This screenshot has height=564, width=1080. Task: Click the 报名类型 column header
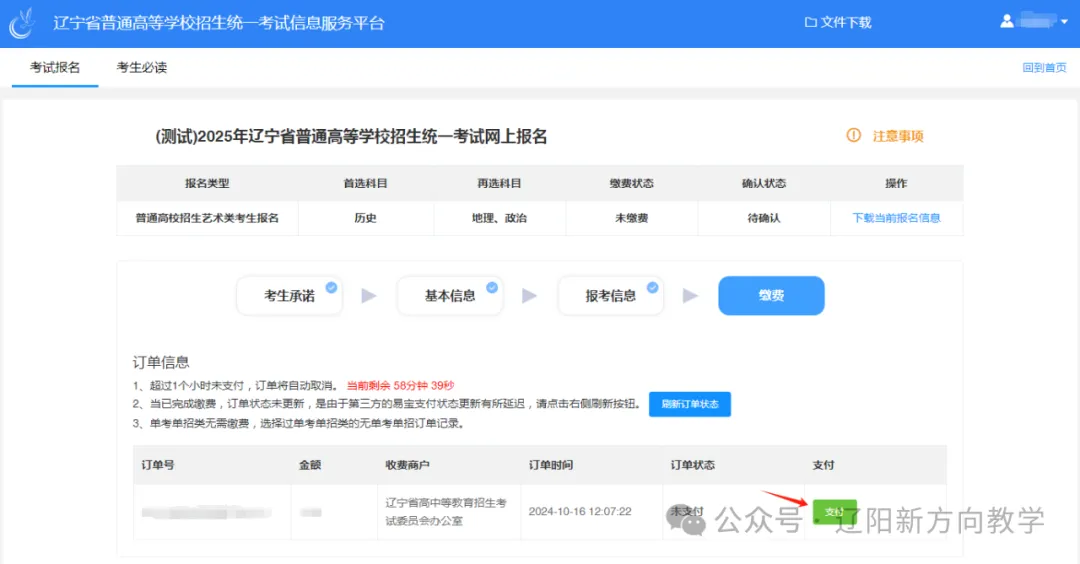[x=207, y=183]
